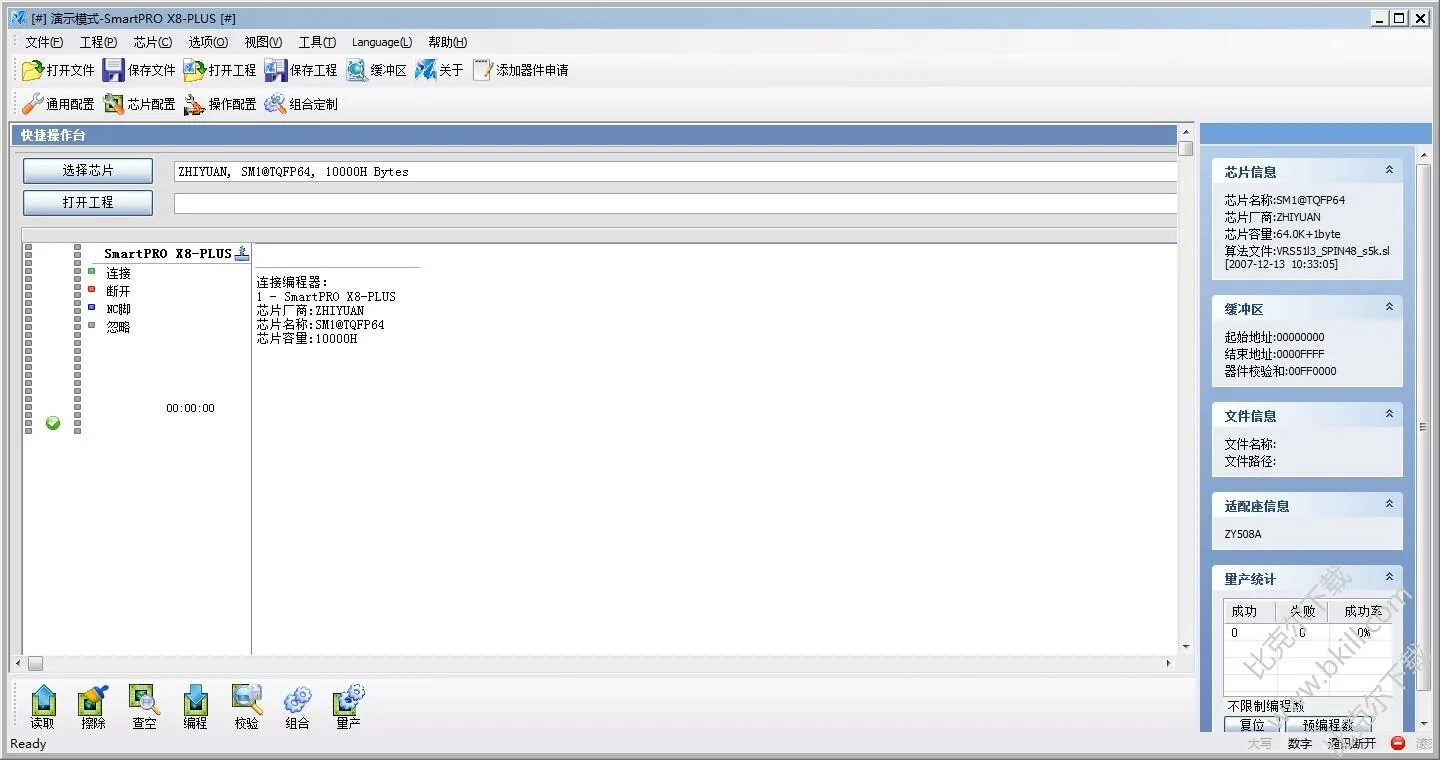The image size is (1440, 760).
Task: Click the 查空 blank check icon
Action: click(145, 707)
